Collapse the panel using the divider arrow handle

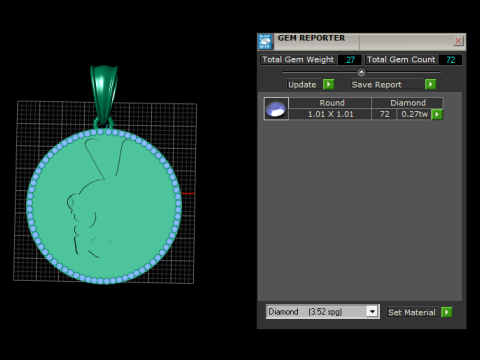tap(361, 72)
